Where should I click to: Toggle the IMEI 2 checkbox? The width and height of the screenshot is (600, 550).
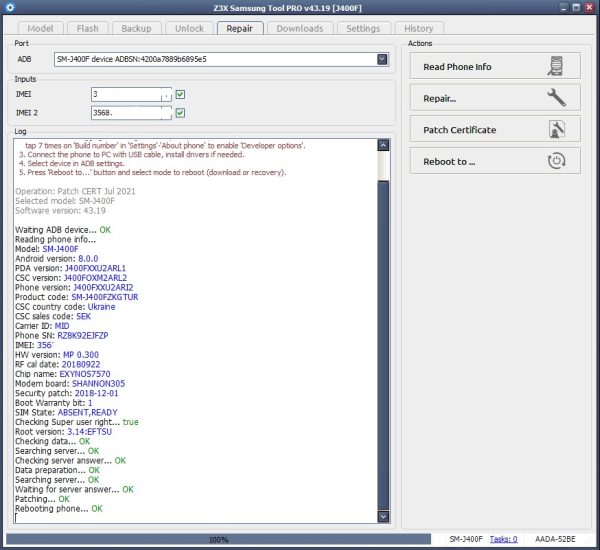[x=180, y=113]
